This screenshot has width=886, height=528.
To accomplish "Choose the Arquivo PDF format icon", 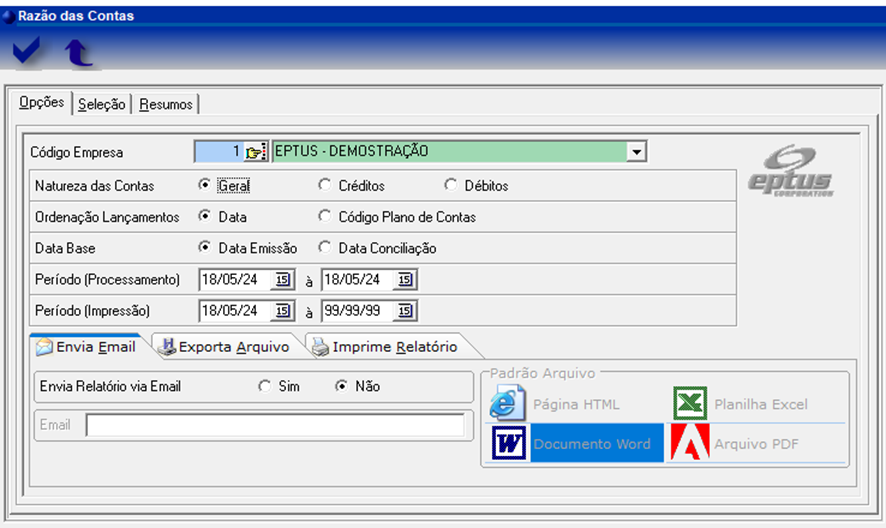I will point(688,444).
